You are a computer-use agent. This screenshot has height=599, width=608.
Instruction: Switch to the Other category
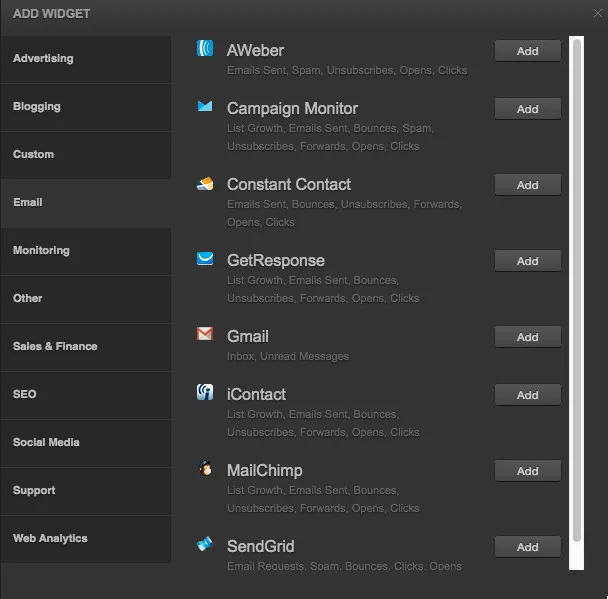(86, 299)
